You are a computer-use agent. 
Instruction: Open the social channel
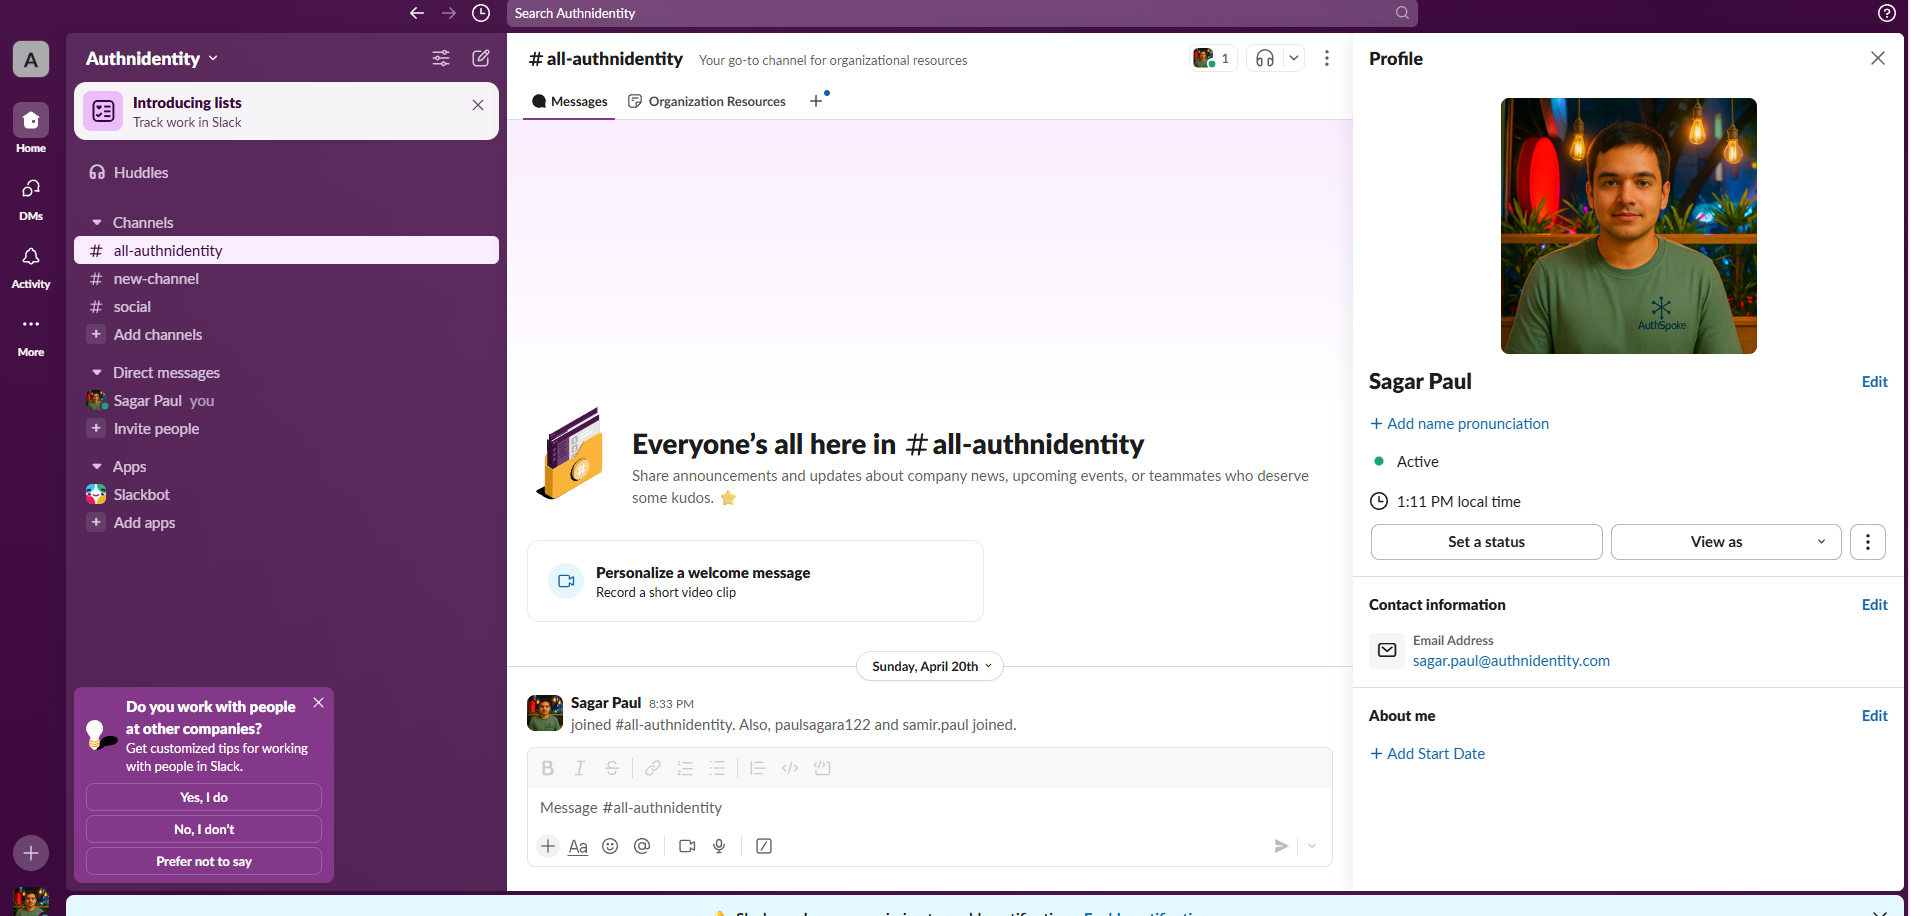pos(286,306)
